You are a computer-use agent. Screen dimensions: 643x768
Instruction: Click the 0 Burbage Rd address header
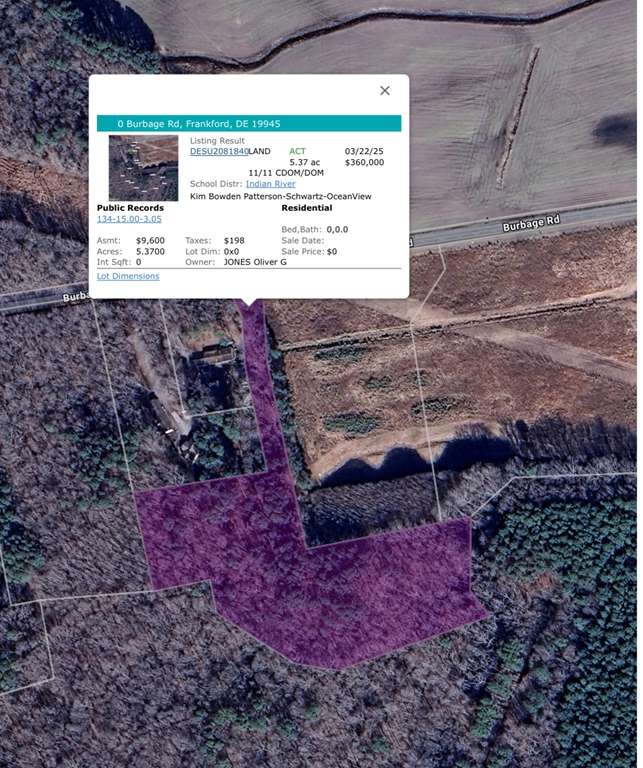(199, 124)
